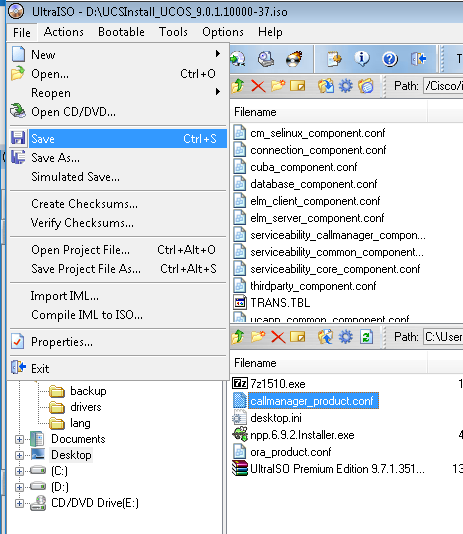Select database_component.conf in ISO list

314,184
